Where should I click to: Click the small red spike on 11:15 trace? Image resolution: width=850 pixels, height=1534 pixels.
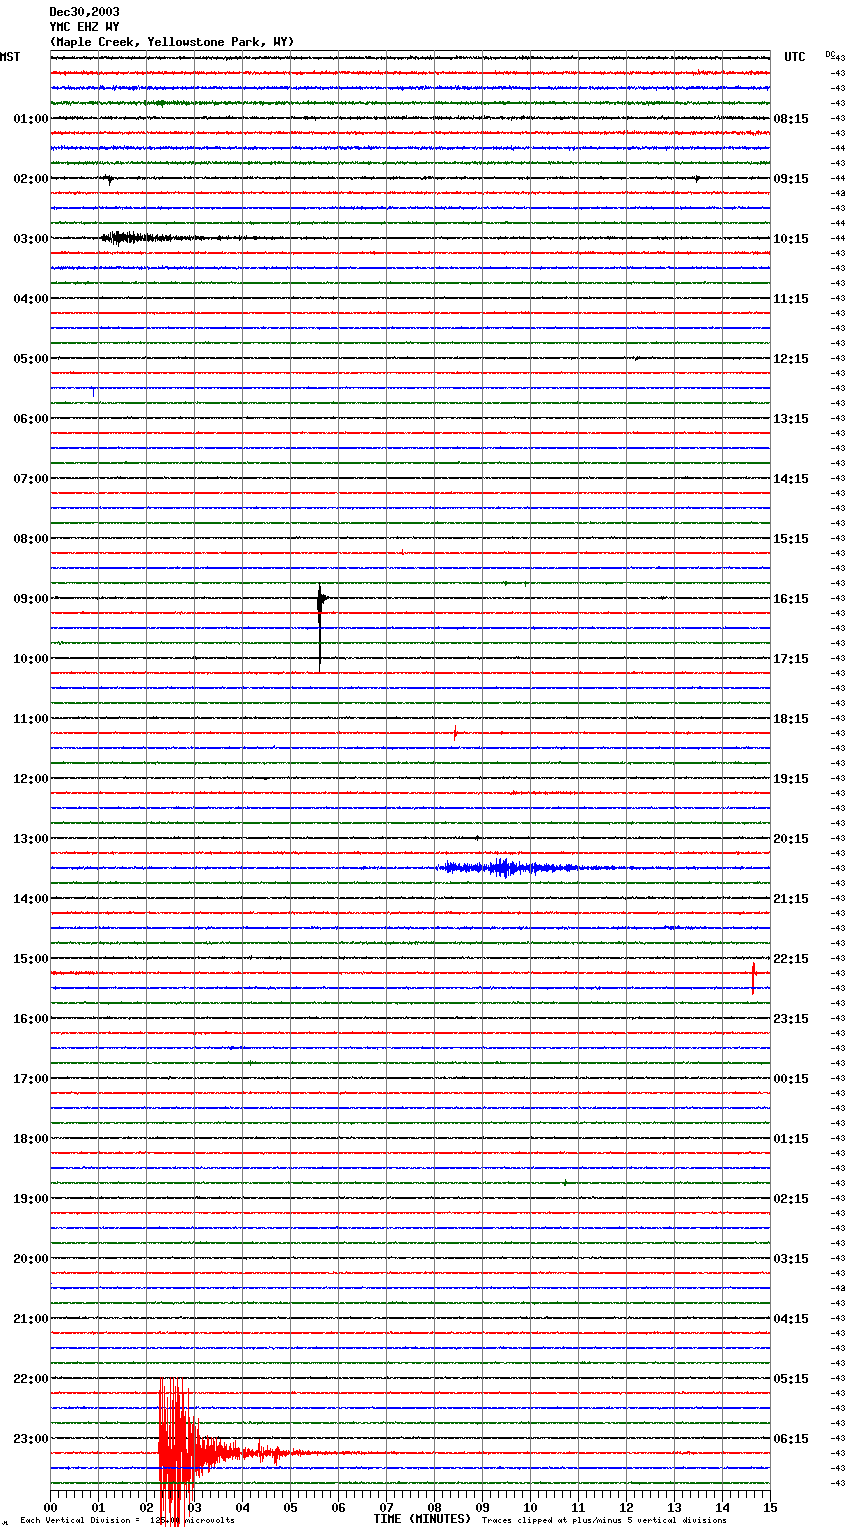pyautogui.click(x=455, y=733)
